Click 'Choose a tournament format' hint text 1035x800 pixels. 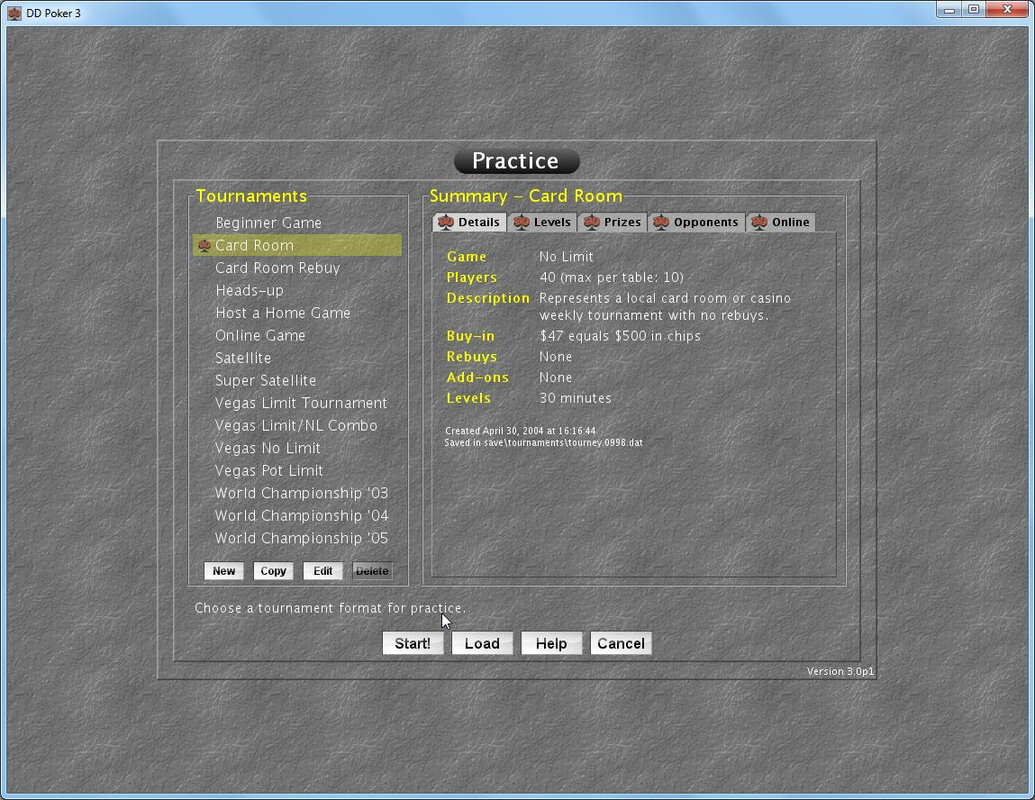coord(330,608)
